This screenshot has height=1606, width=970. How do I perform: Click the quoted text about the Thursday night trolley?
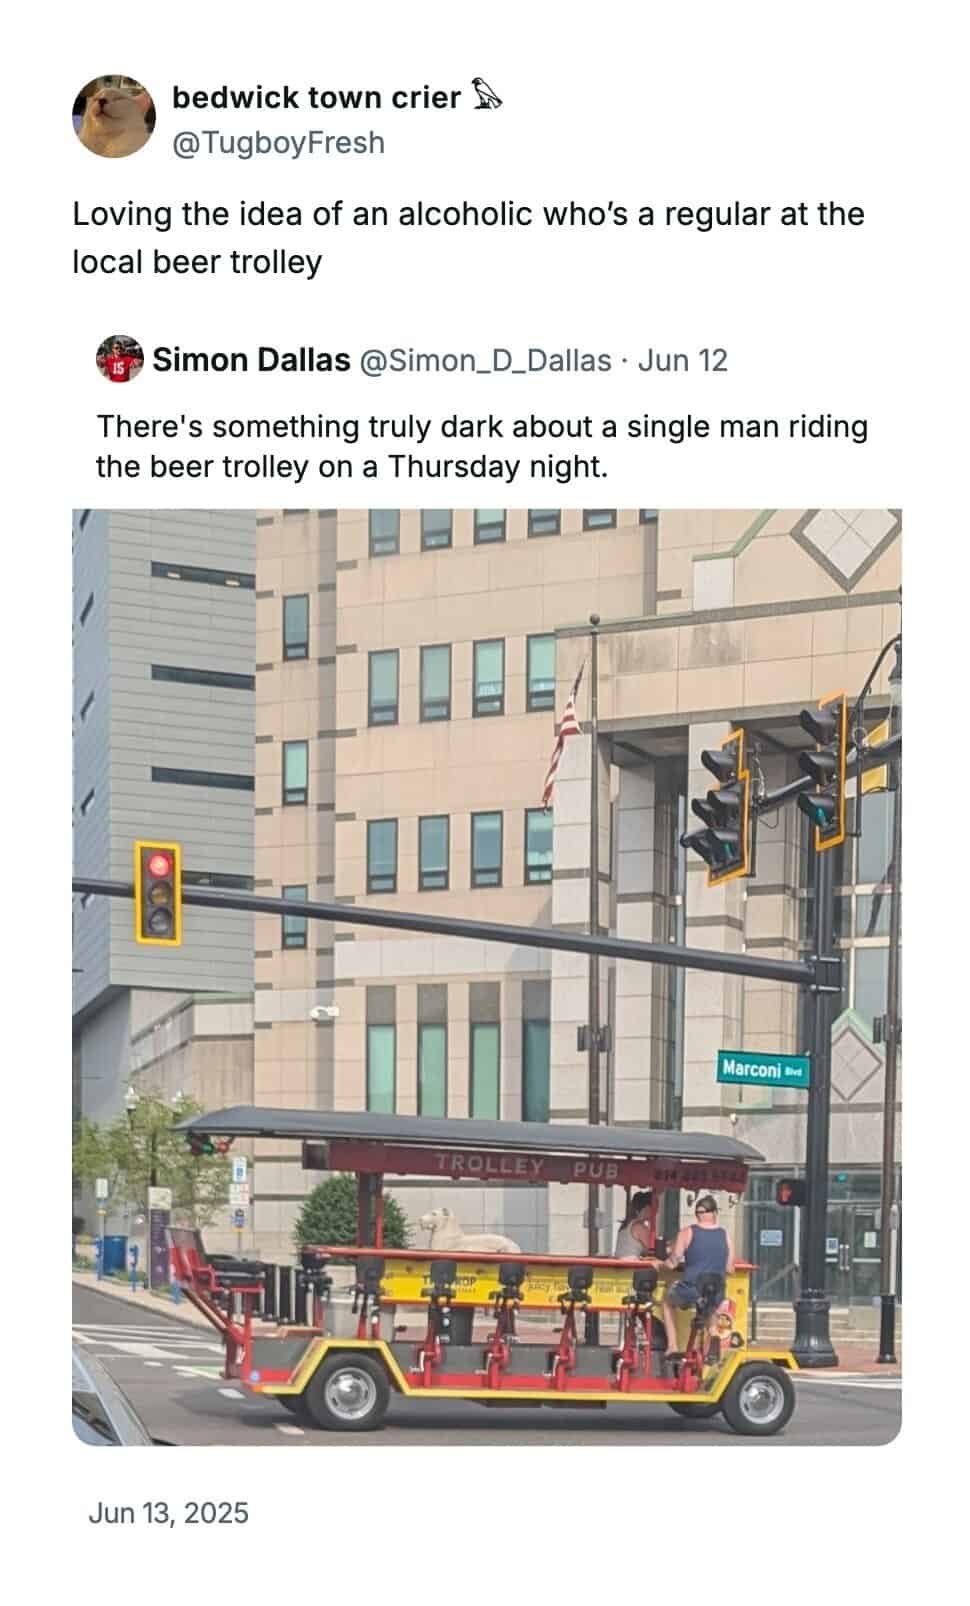click(482, 446)
